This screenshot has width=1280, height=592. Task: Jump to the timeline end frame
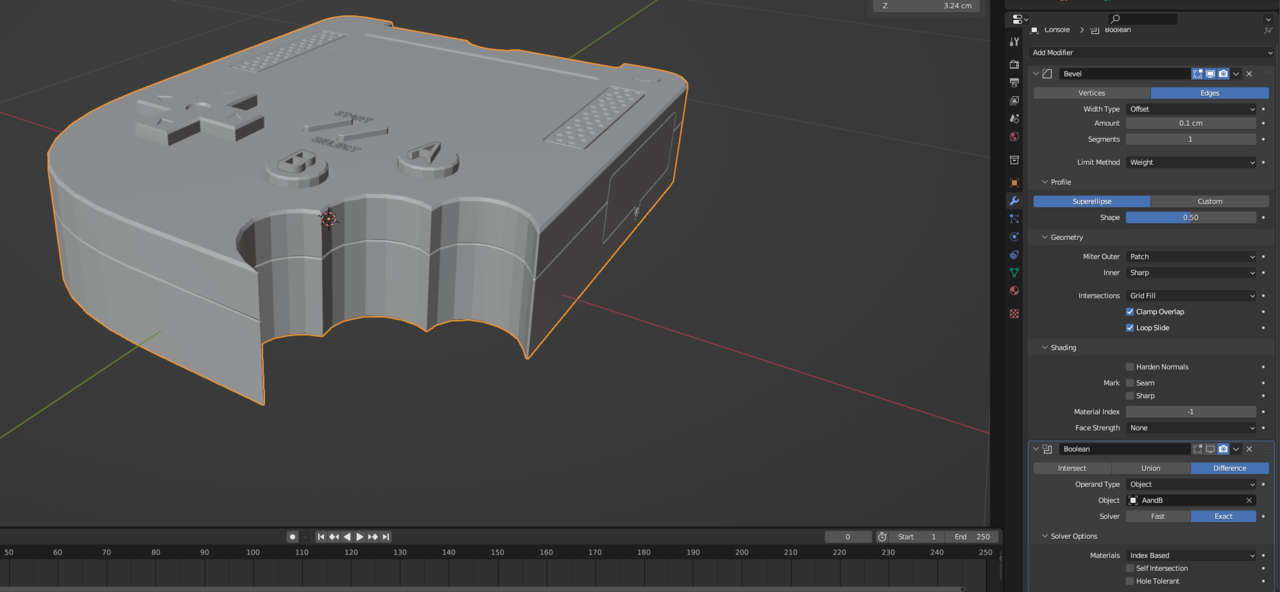[386, 537]
